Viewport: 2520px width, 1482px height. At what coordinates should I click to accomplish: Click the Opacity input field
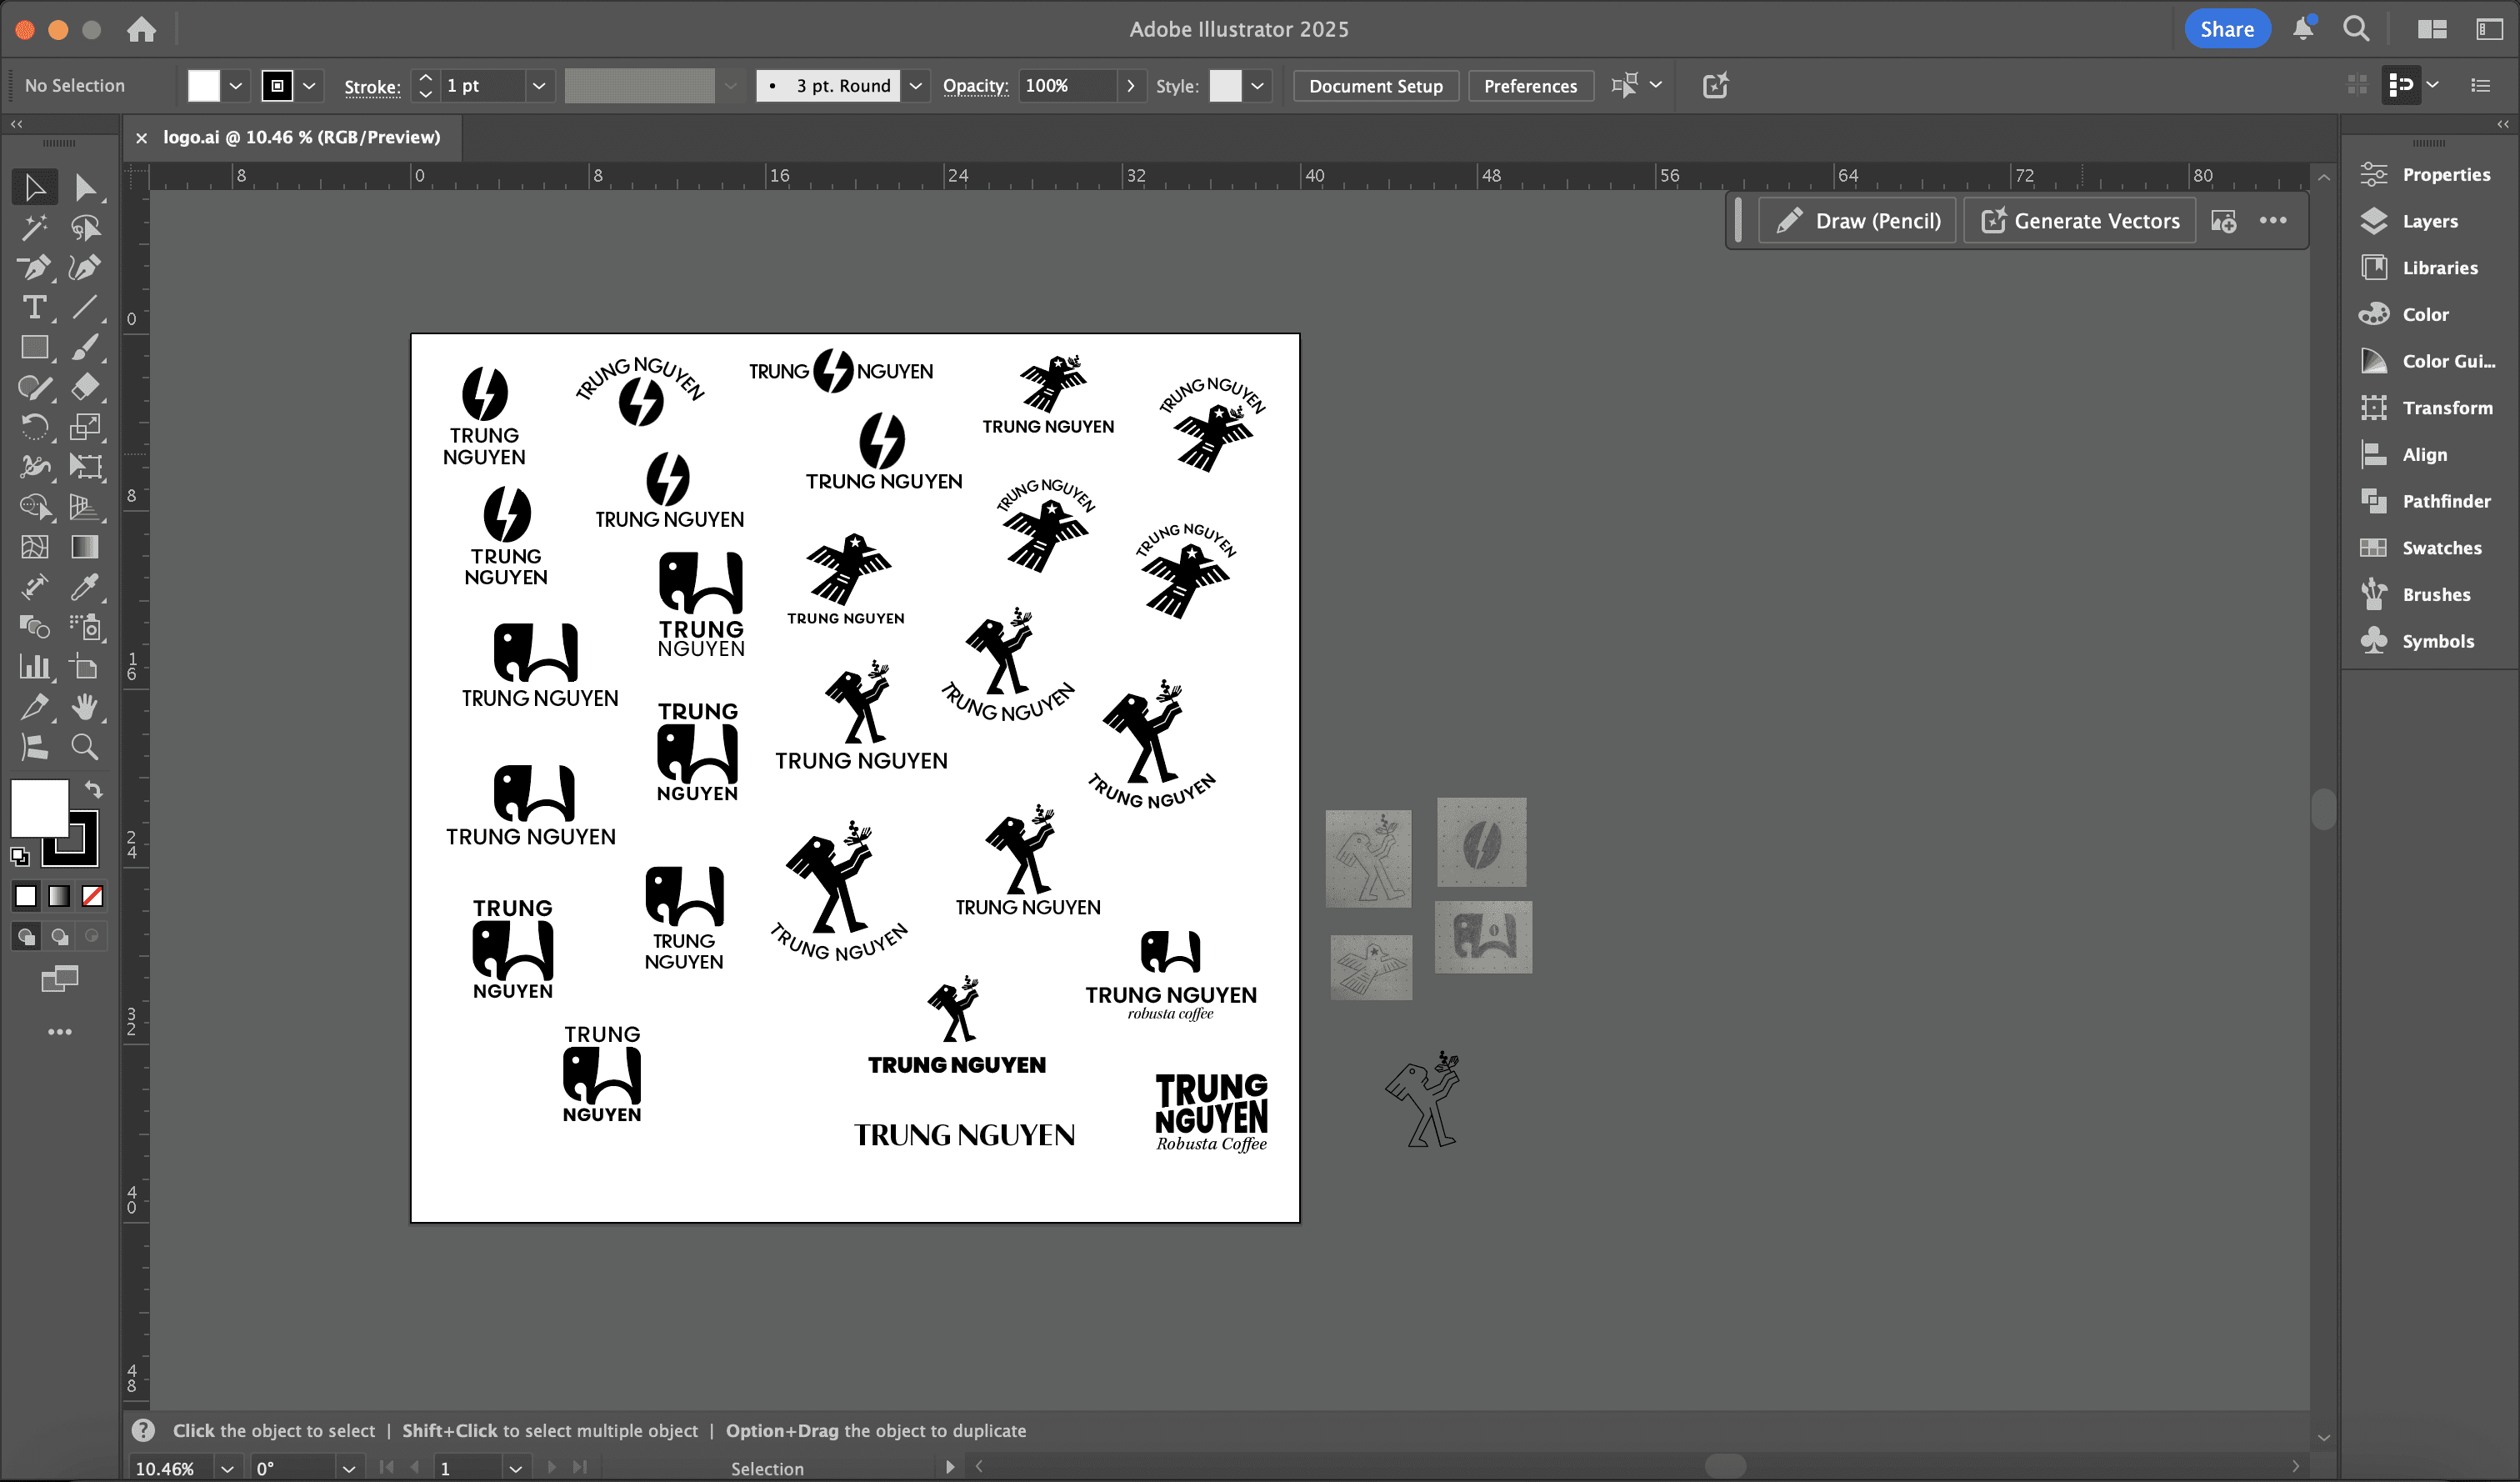(1067, 86)
